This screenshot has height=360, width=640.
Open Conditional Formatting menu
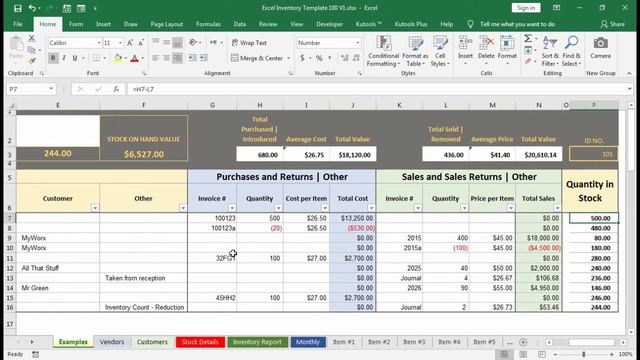coord(383,51)
